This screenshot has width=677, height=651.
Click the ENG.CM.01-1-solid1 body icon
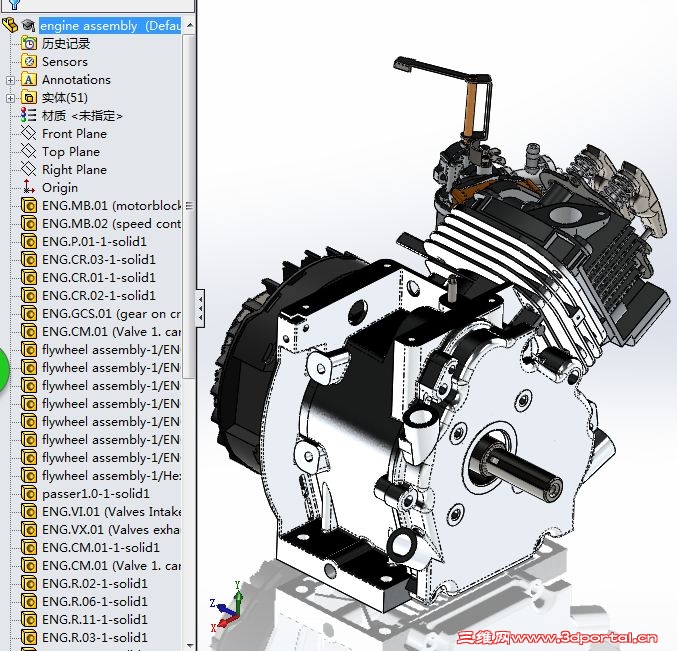coord(29,547)
